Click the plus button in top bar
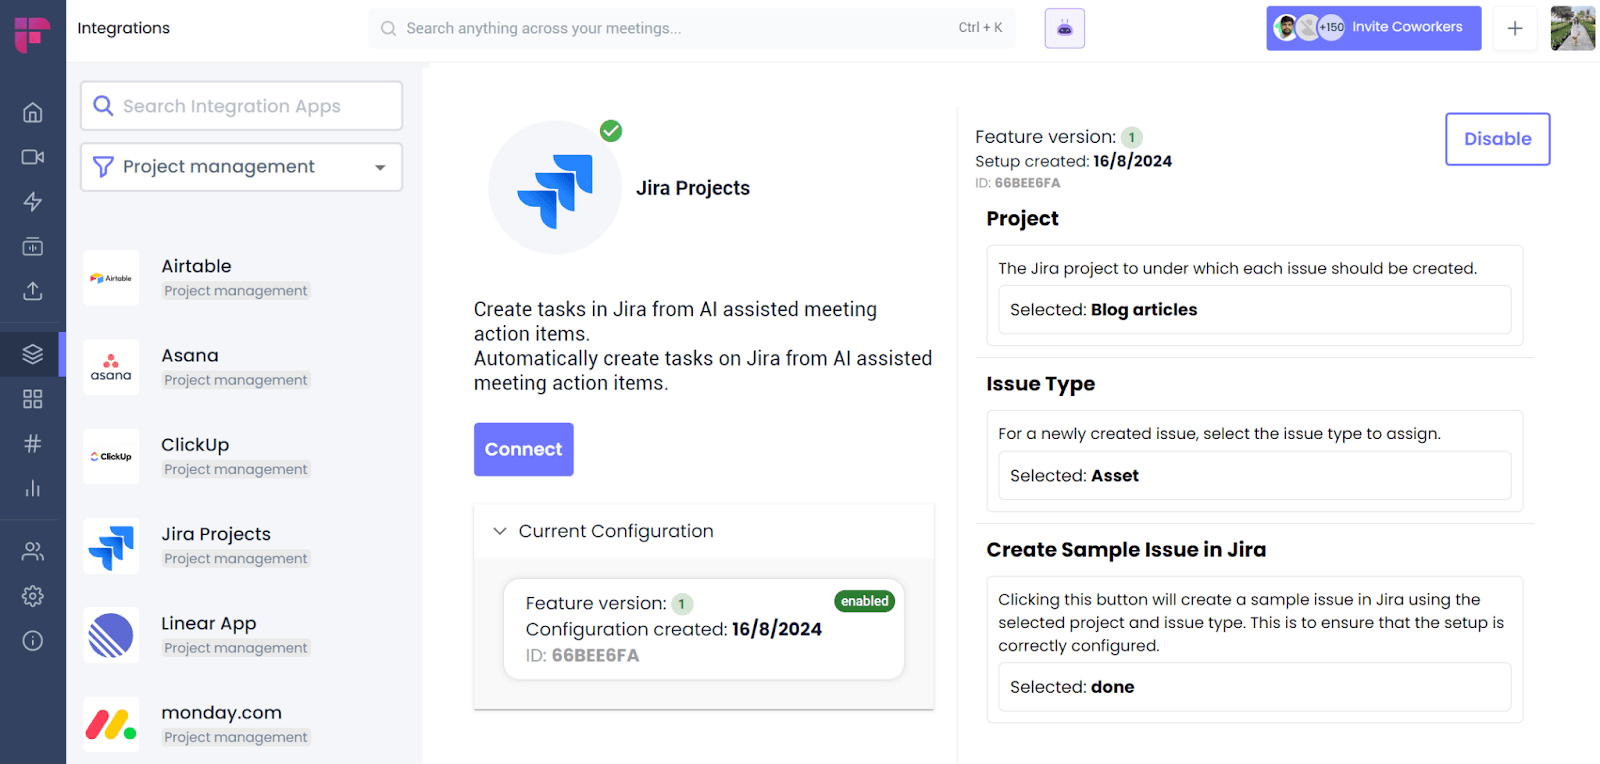Image resolution: width=1600 pixels, height=764 pixels. (1515, 28)
